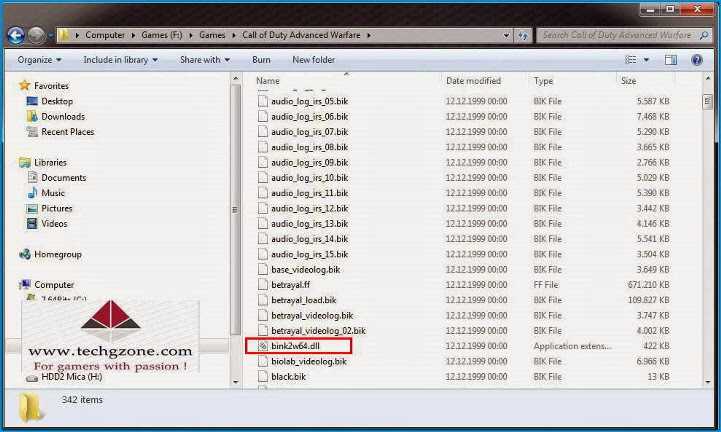Select Desktop in Favorites

pyautogui.click(x=57, y=101)
